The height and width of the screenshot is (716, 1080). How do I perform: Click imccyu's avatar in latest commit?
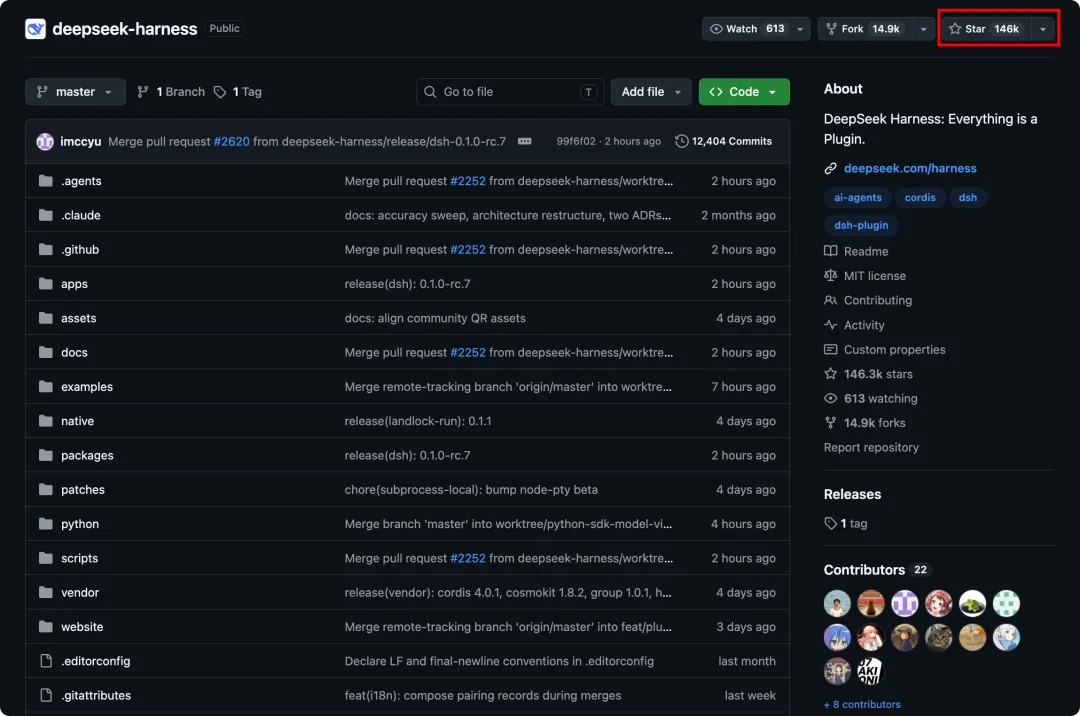tap(45, 141)
